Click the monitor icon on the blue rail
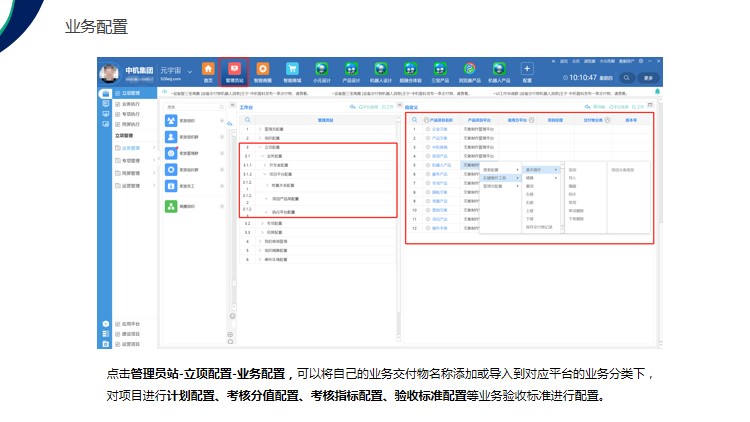Image resolution: width=750 pixels, height=422 pixels. point(106,114)
